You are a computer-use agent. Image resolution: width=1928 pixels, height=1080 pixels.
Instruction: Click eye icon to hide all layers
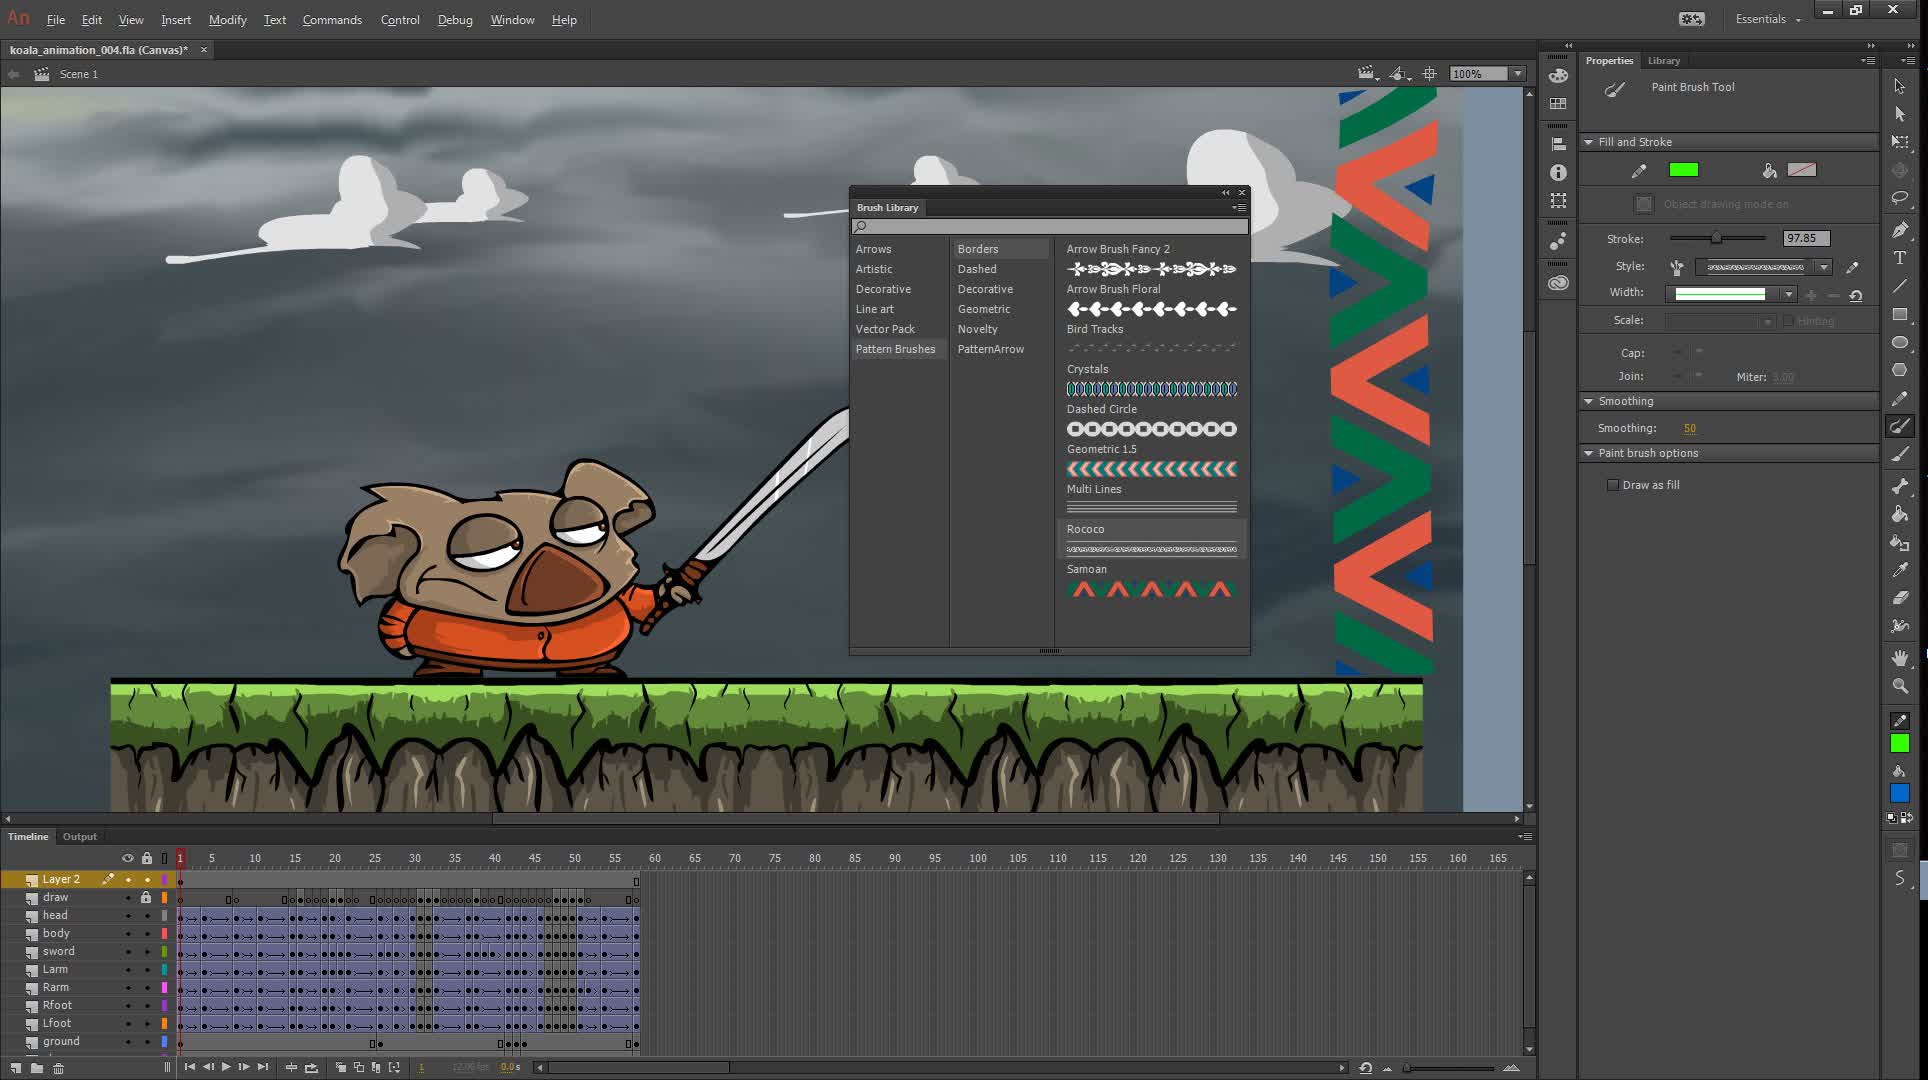[x=127, y=858]
